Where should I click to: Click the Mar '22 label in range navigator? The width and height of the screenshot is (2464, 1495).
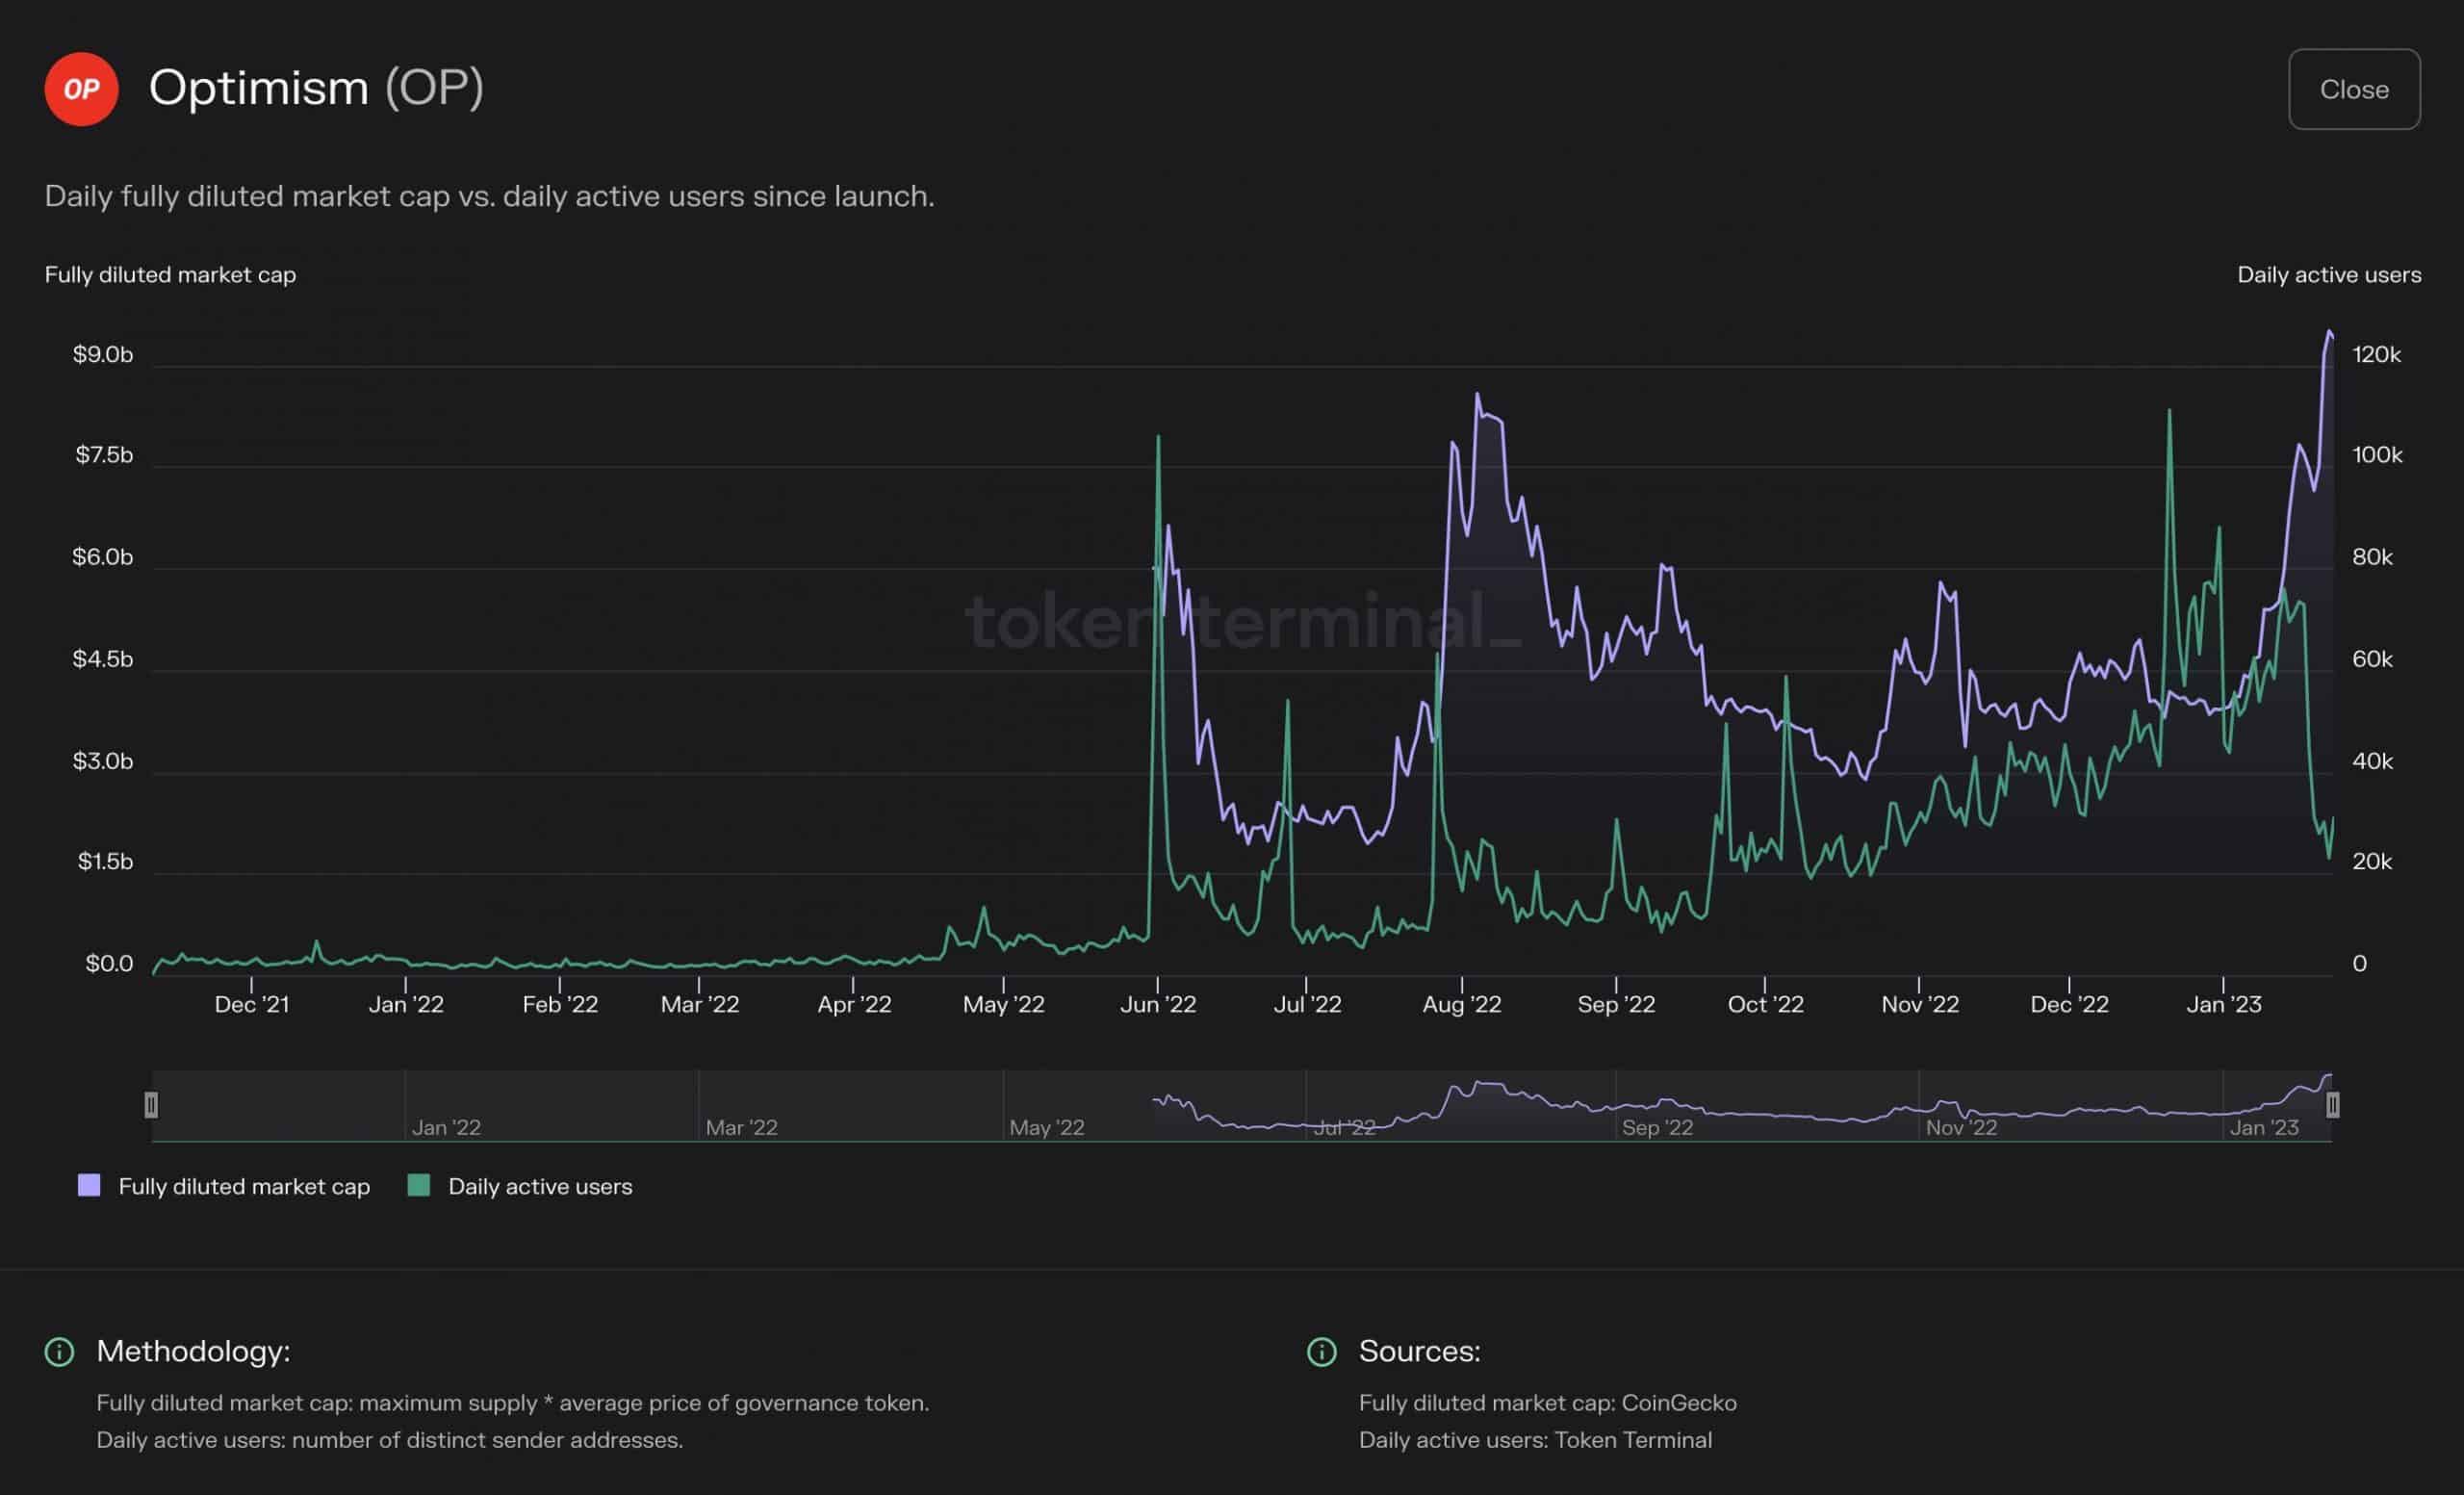coord(741,1127)
